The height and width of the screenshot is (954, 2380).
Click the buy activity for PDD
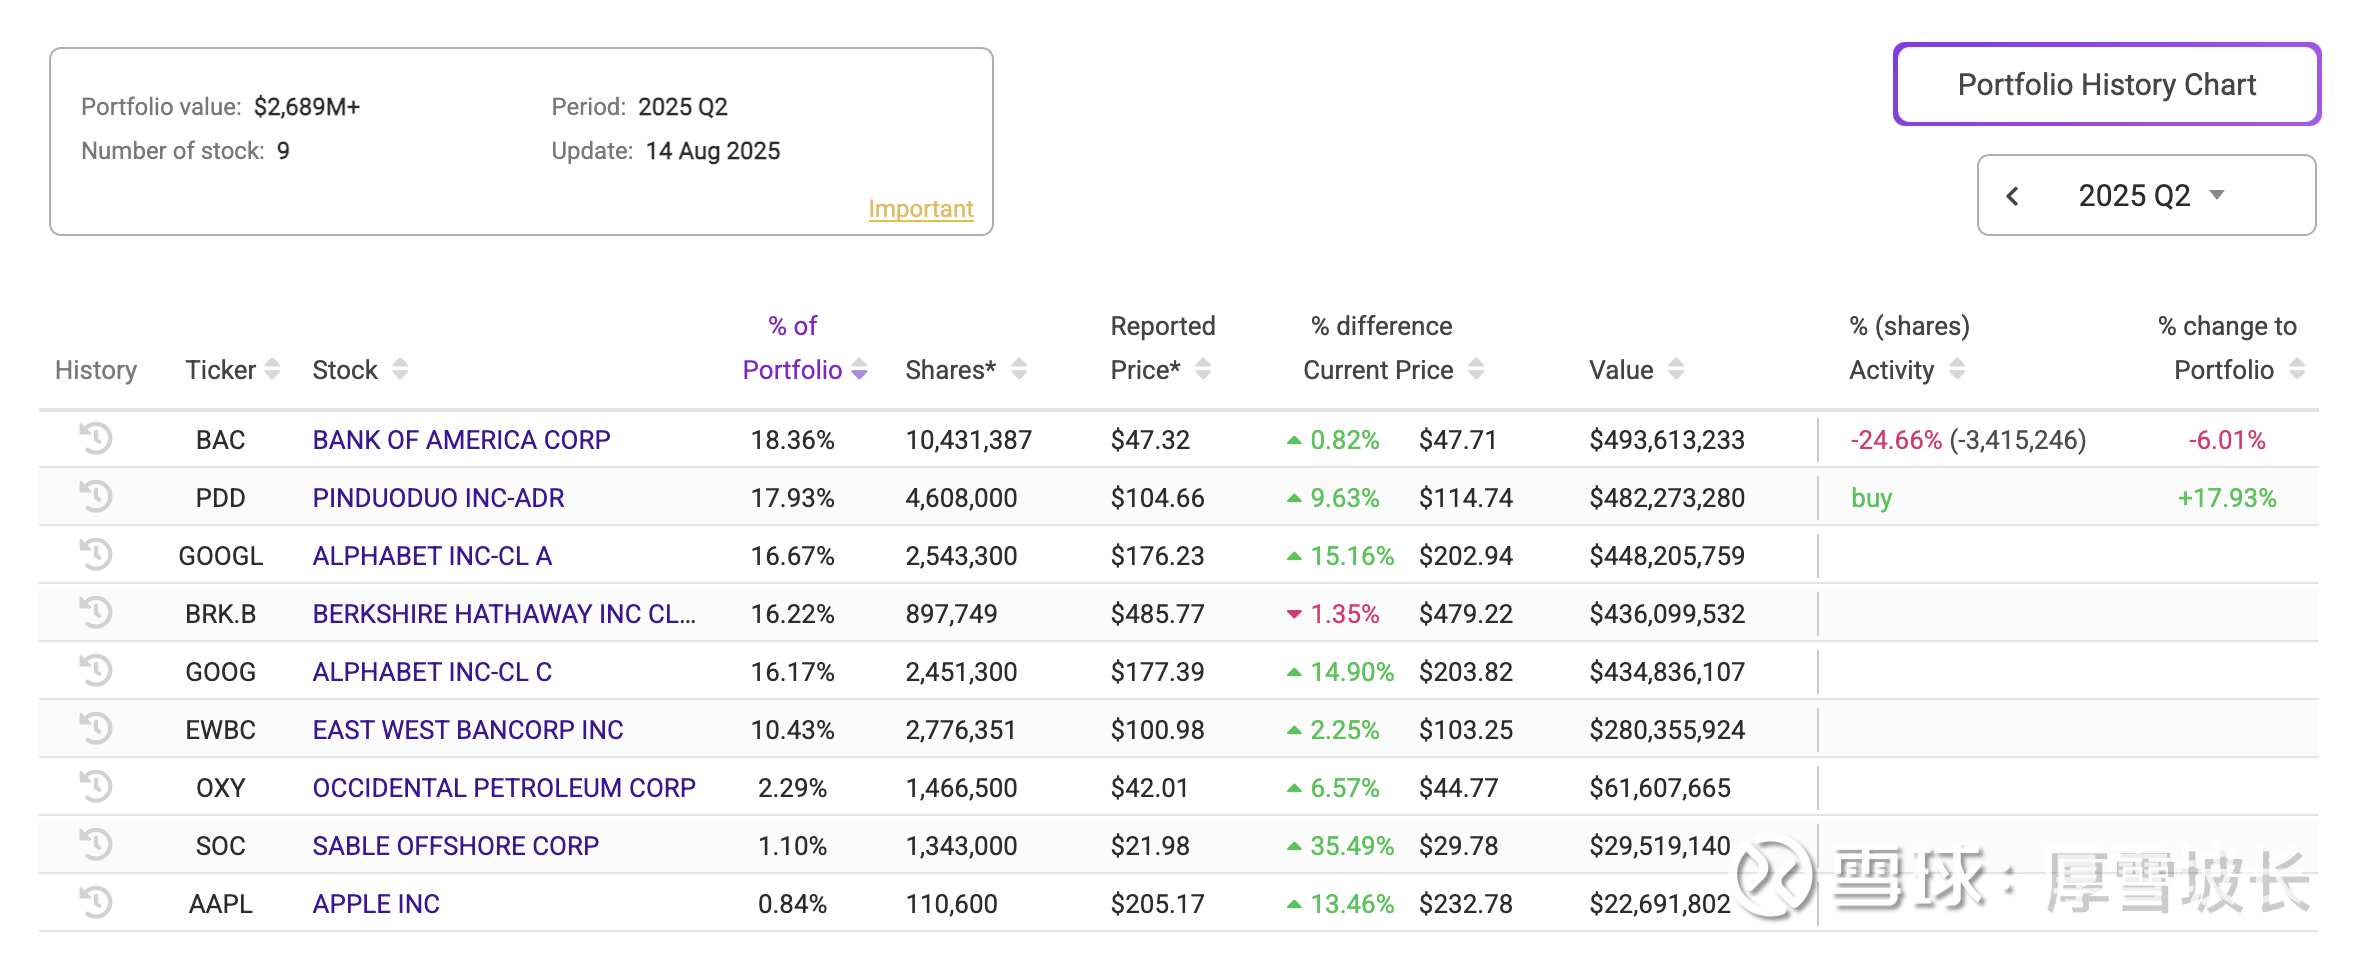(x=1871, y=498)
